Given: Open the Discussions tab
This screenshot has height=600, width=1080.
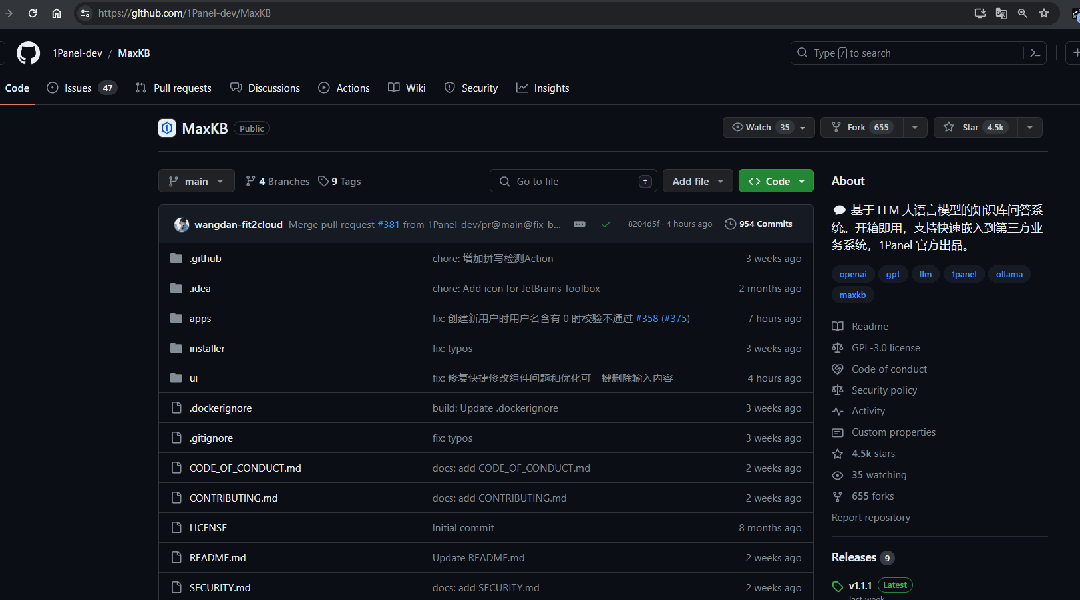Looking at the screenshot, I should tap(265, 88).
